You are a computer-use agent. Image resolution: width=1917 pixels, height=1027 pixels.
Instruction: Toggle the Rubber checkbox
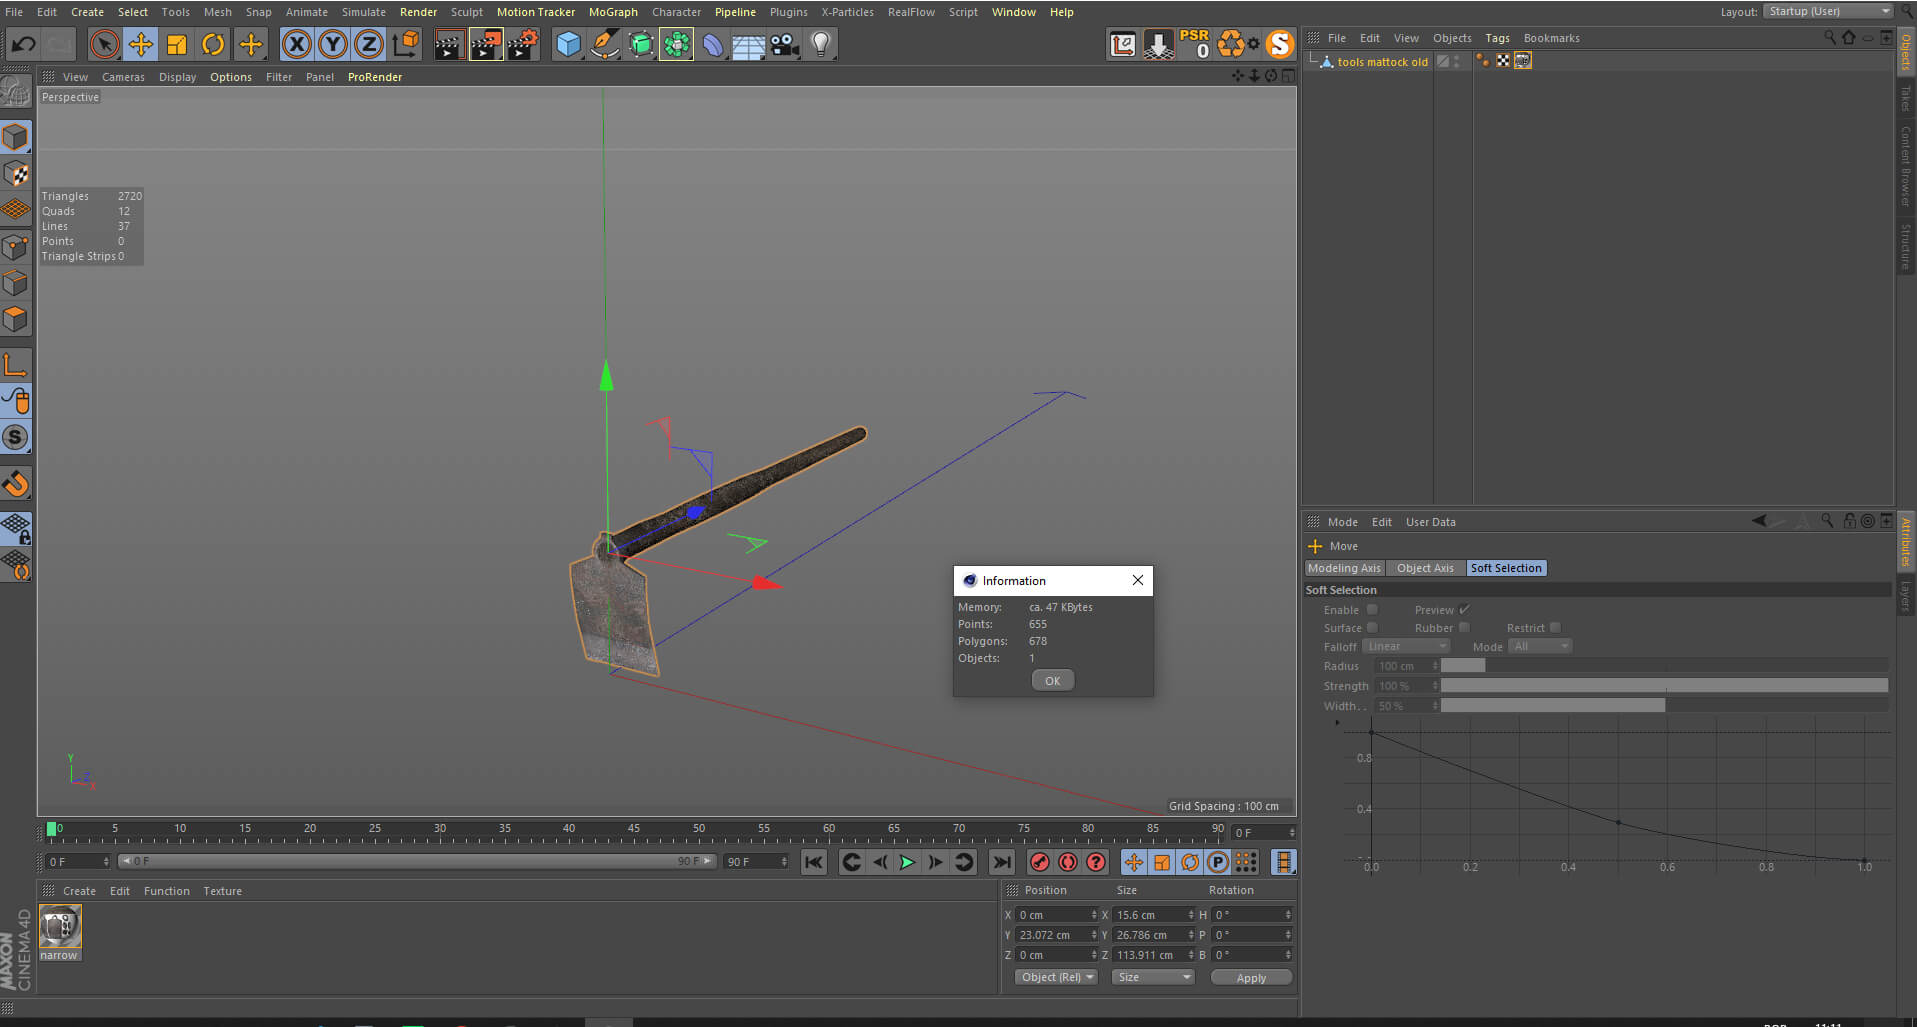tap(1464, 627)
